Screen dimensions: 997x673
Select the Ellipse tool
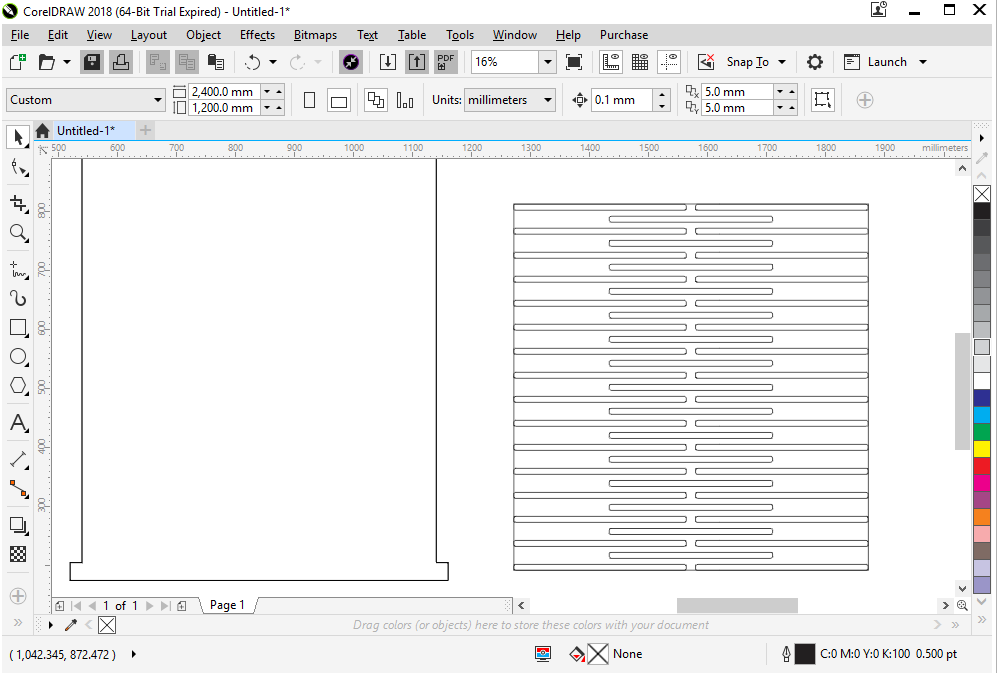coord(18,357)
